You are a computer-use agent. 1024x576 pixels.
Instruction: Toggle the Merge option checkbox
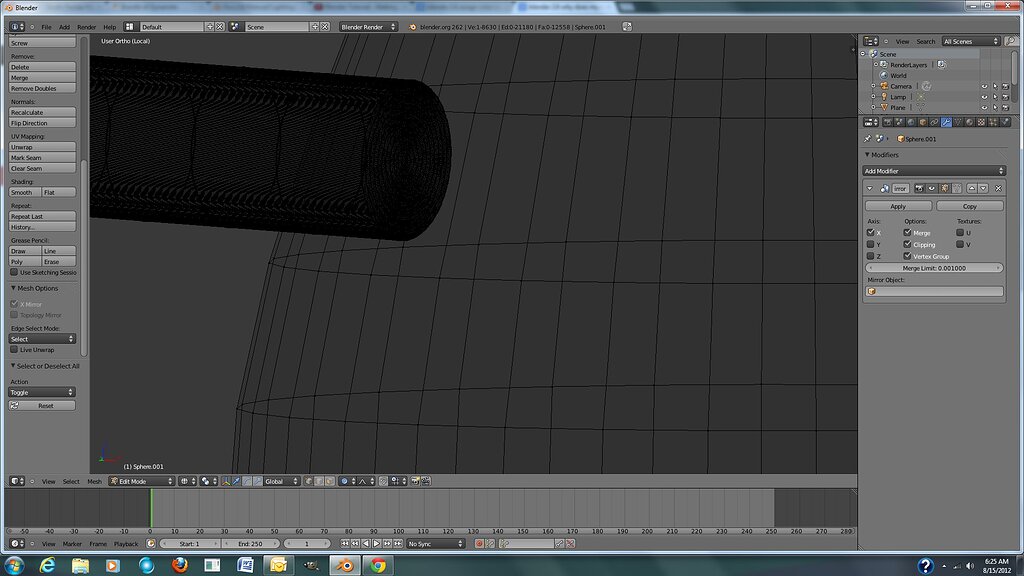[x=907, y=232]
